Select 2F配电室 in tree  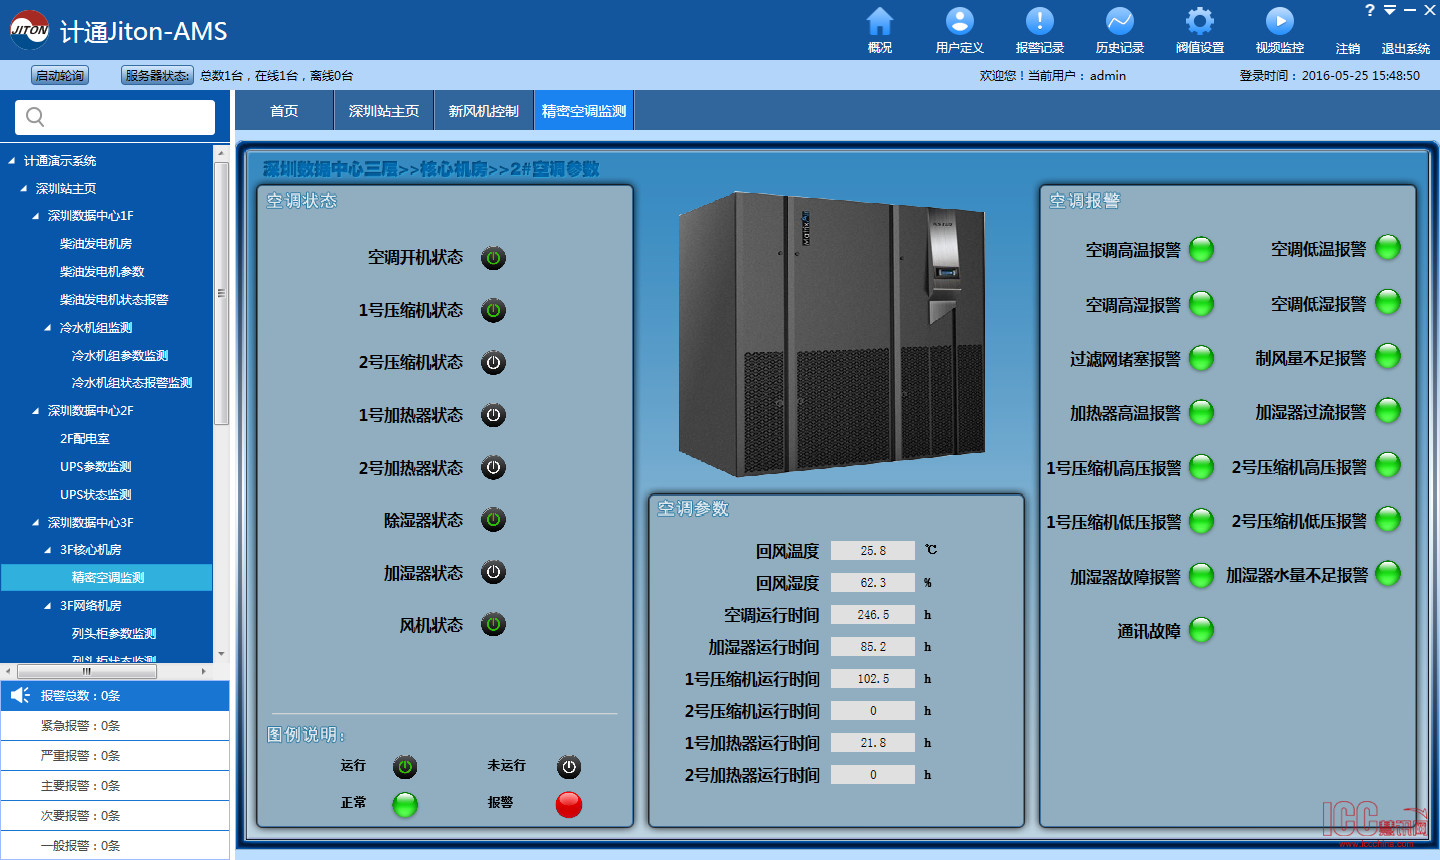[85, 439]
